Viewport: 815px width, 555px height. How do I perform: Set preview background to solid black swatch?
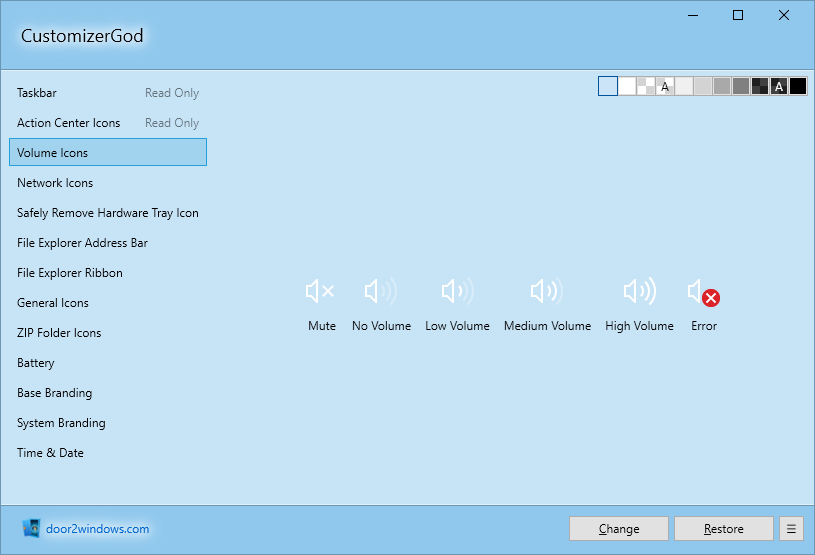click(798, 86)
